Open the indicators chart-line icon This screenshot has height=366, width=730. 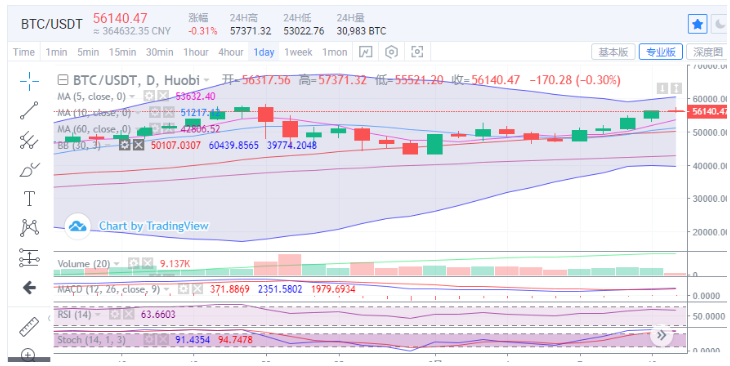pyautogui.click(x=365, y=52)
